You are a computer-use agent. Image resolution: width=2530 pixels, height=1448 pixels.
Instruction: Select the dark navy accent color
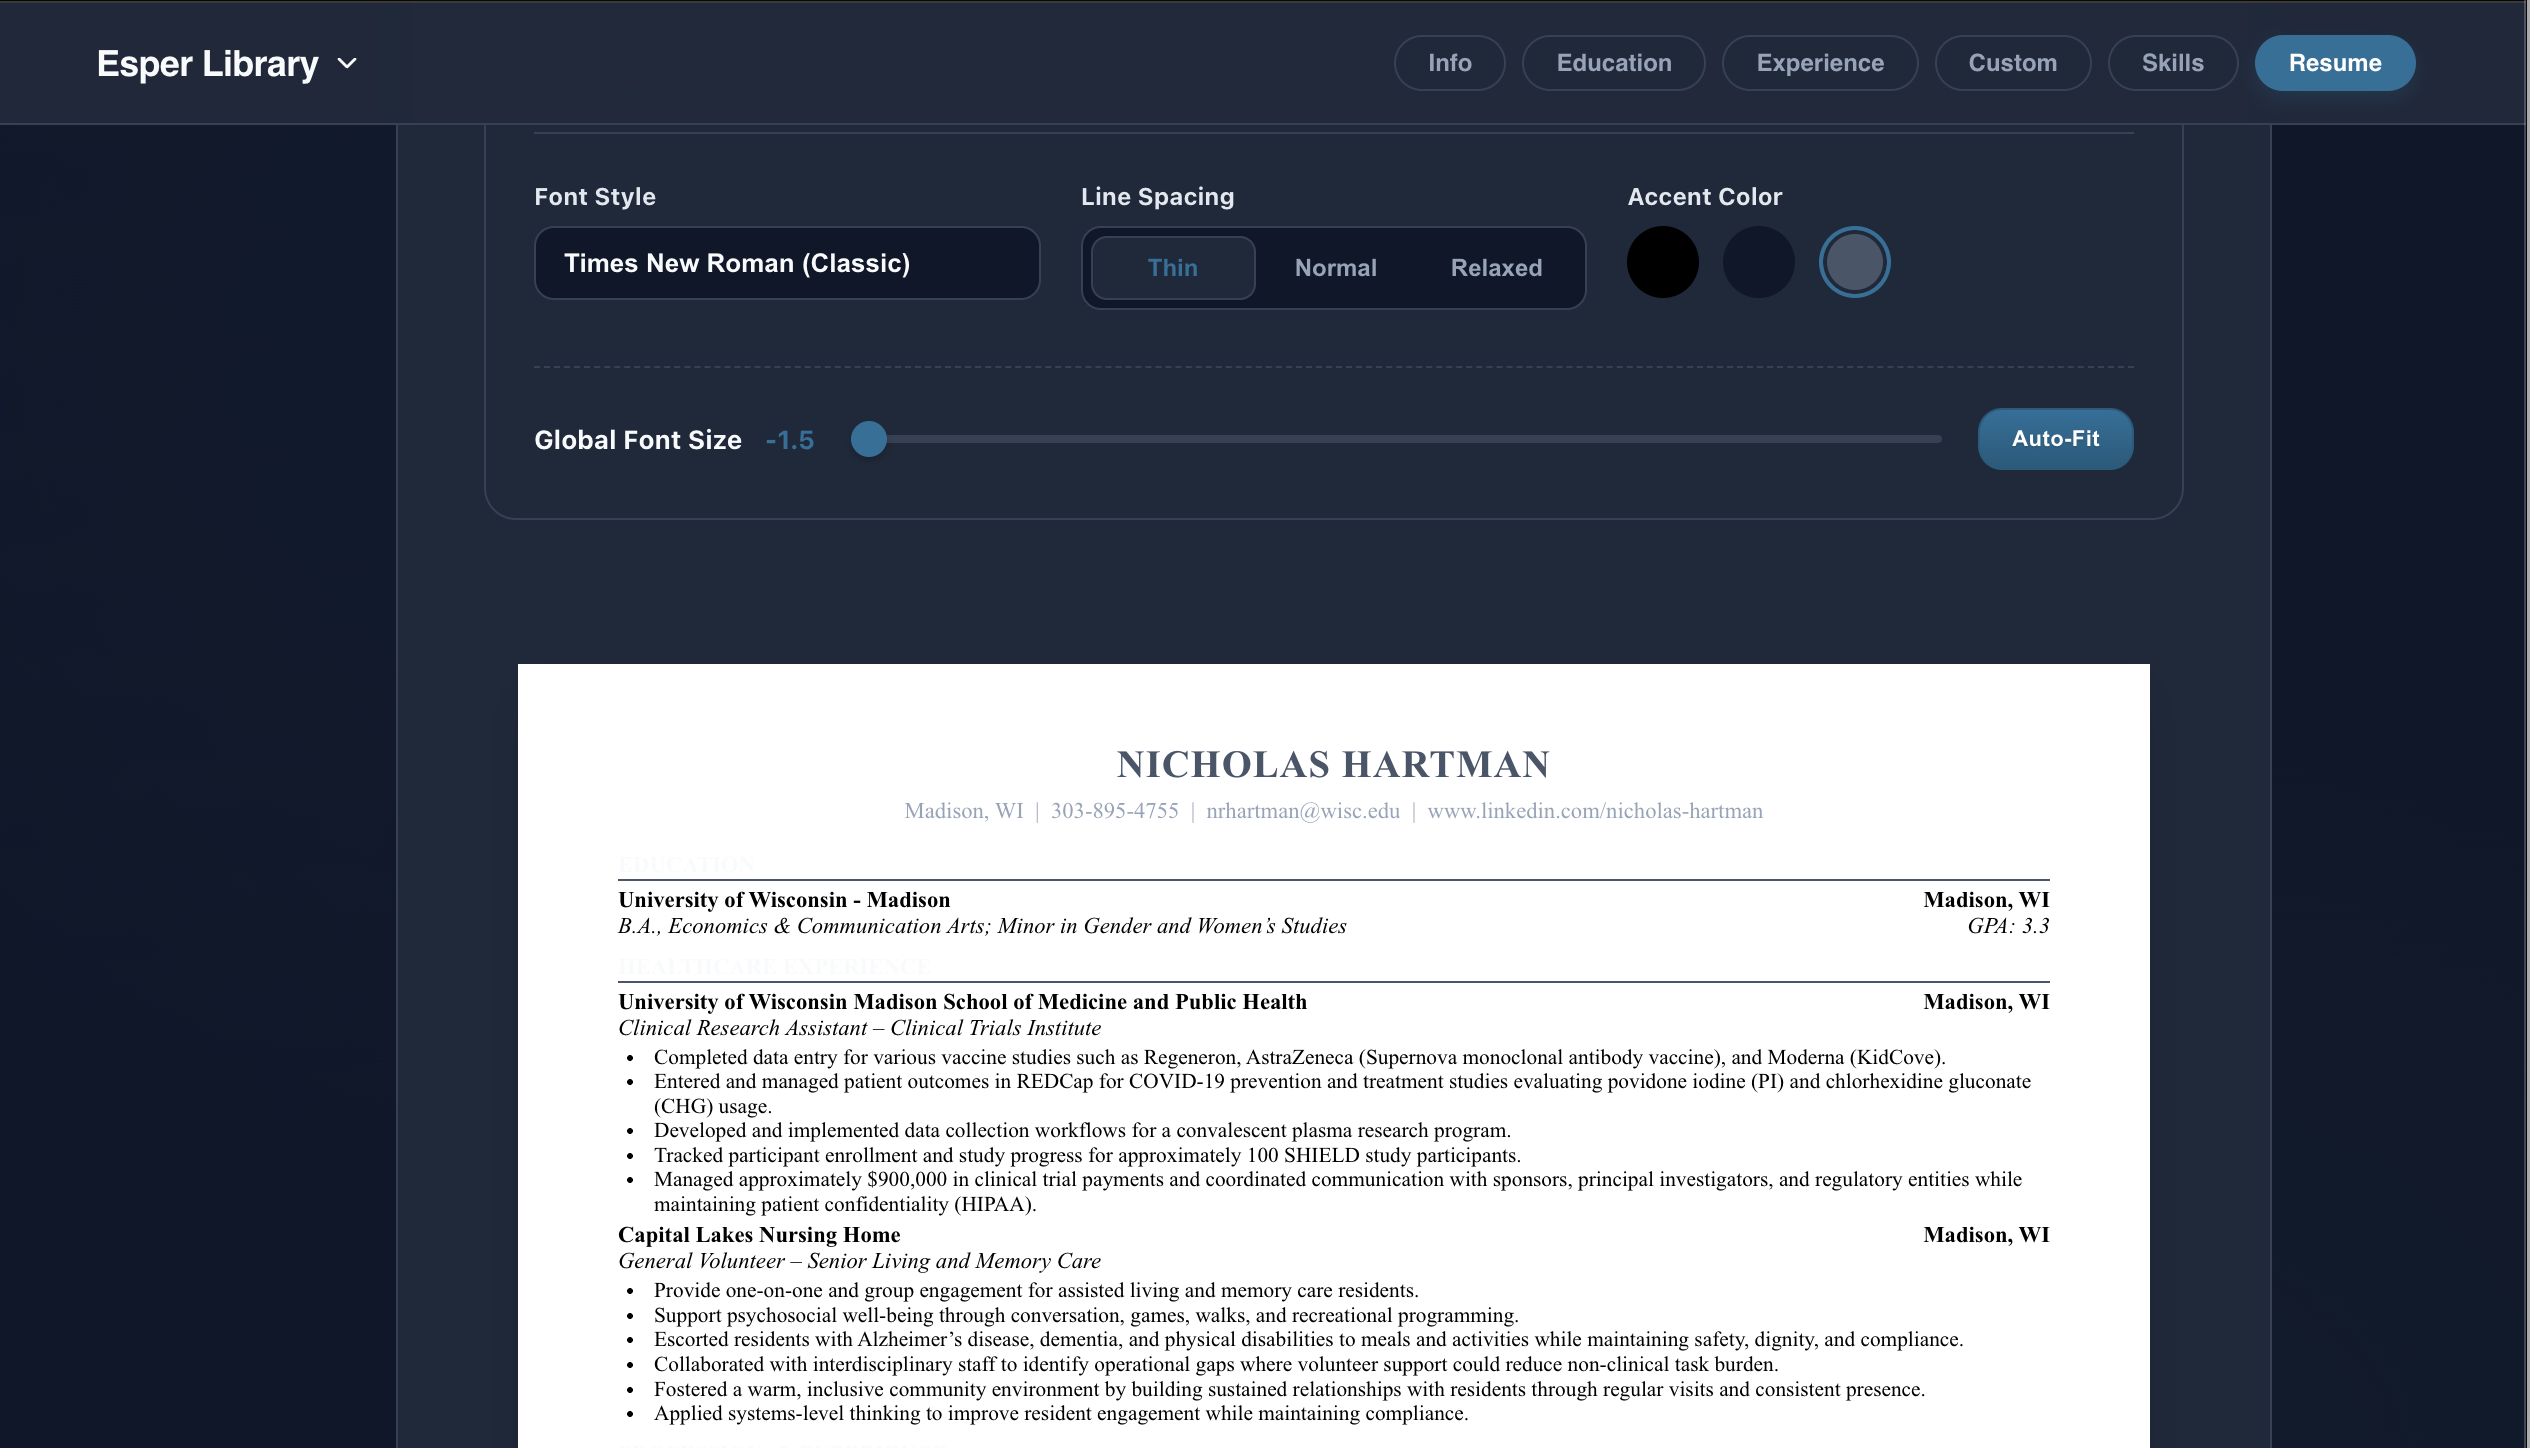click(1758, 261)
